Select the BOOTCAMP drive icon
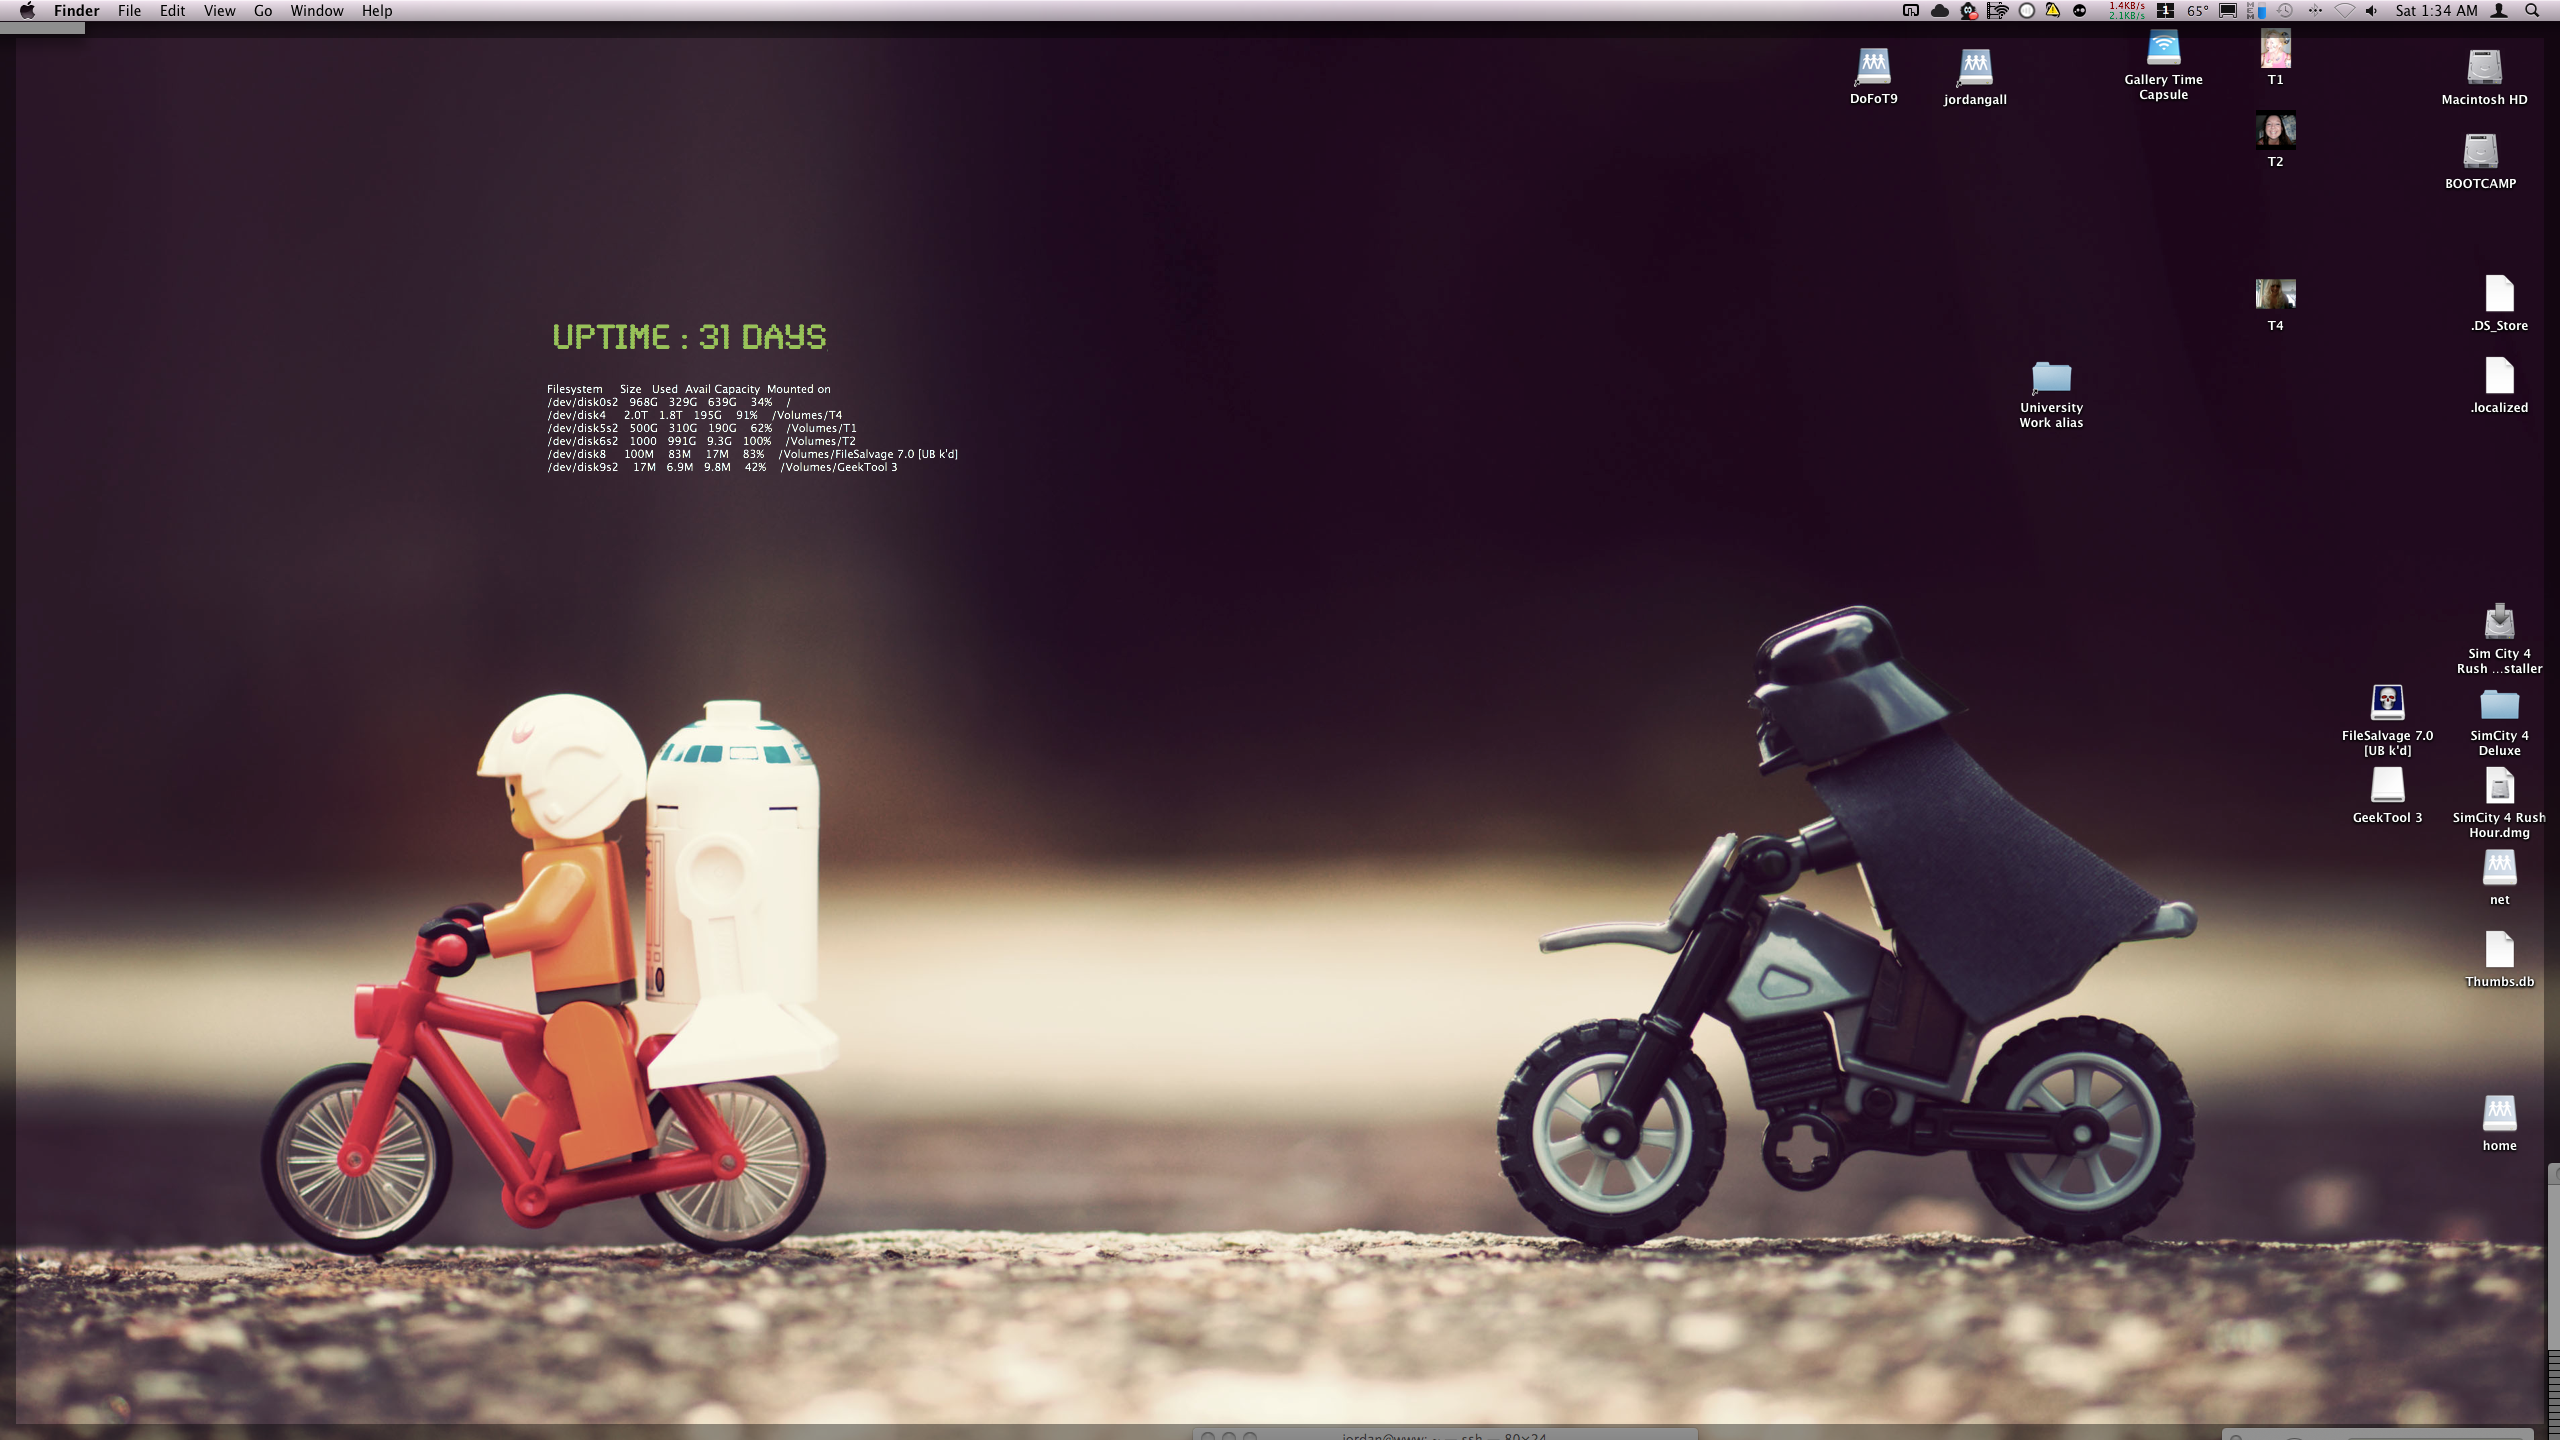Screen dimensions: 2560x1440 tap(2480, 152)
